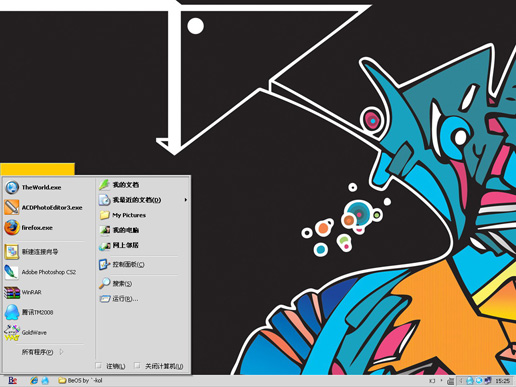Click the taskbar clock 15:25
This screenshot has width=516, height=387.
(x=502, y=381)
